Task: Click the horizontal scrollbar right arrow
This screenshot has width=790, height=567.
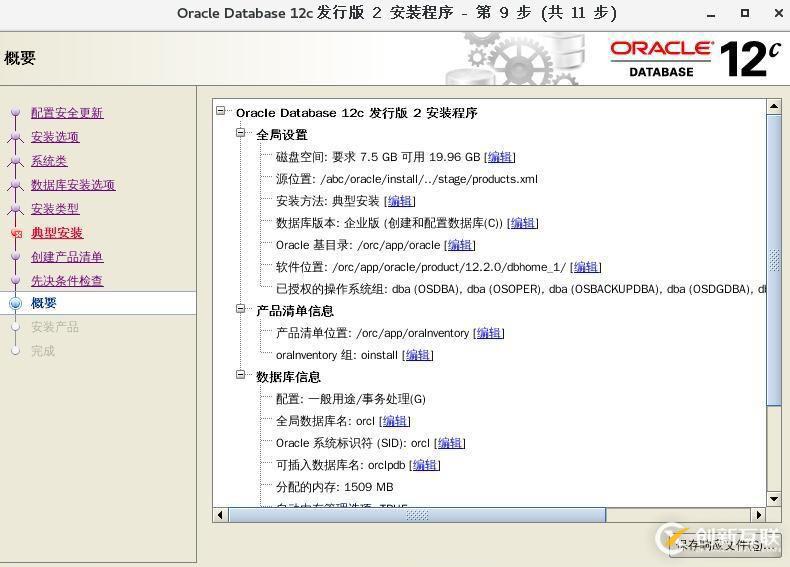Action: pyautogui.click(x=759, y=515)
